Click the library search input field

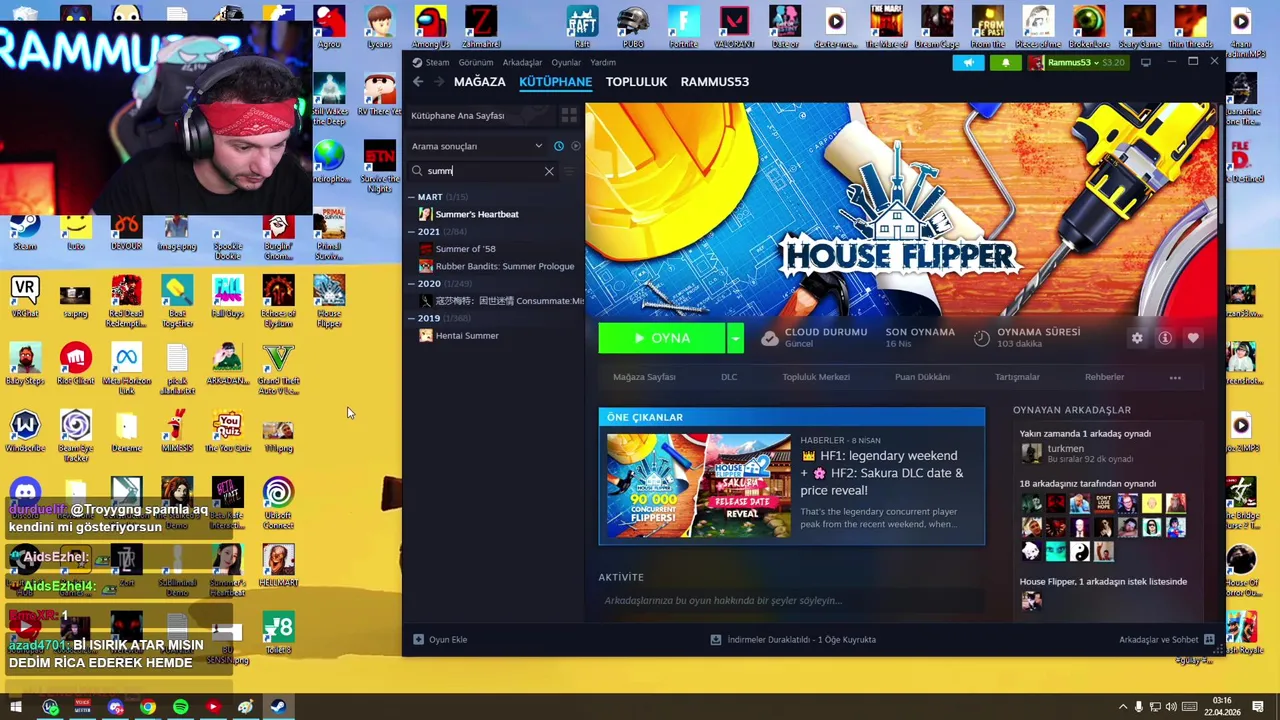483,171
